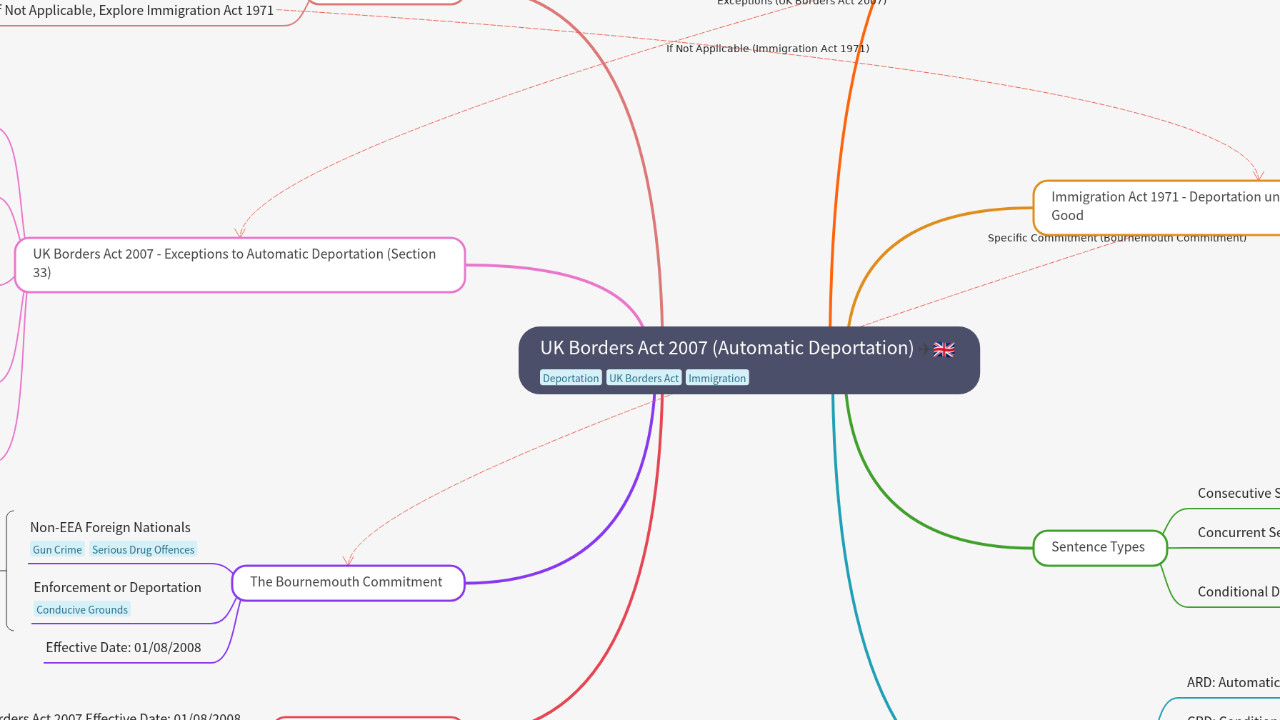Select the Borders Act 2007 Effective Date item
This screenshot has width=1280, height=720.
pyautogui.click(x=120, y=716)
